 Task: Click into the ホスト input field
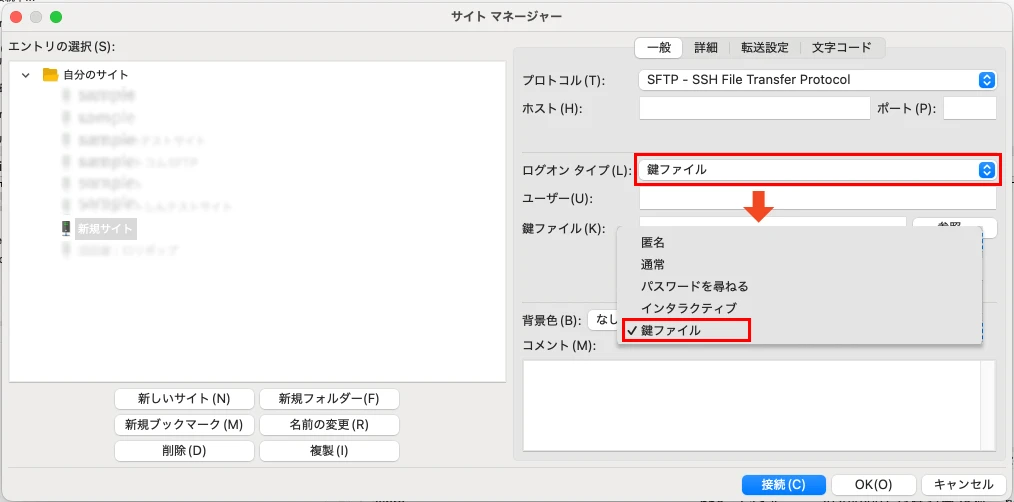click(754, 108)
